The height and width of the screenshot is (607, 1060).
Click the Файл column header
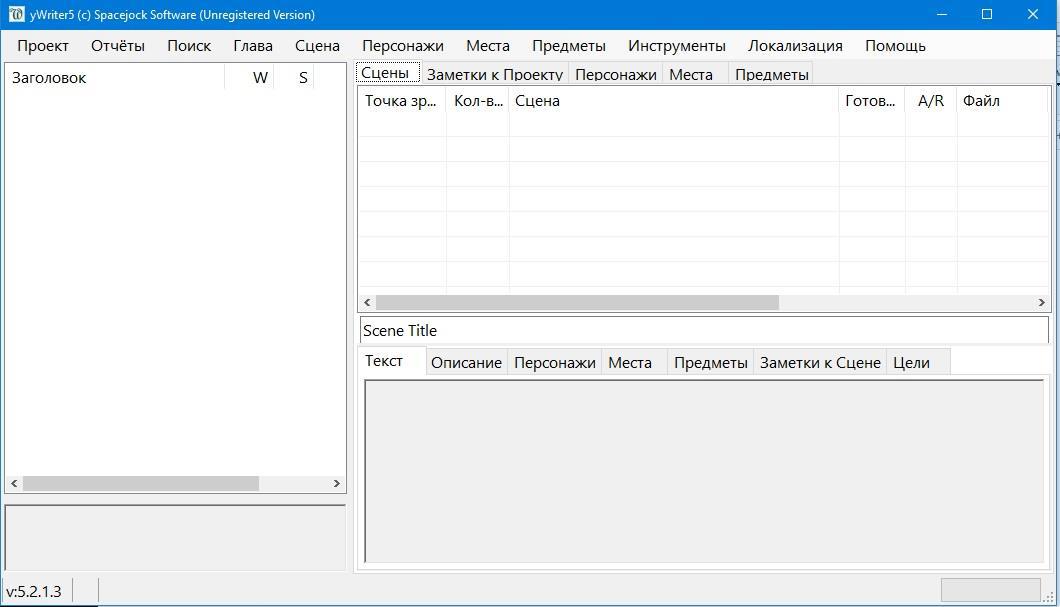click(981, 101)
